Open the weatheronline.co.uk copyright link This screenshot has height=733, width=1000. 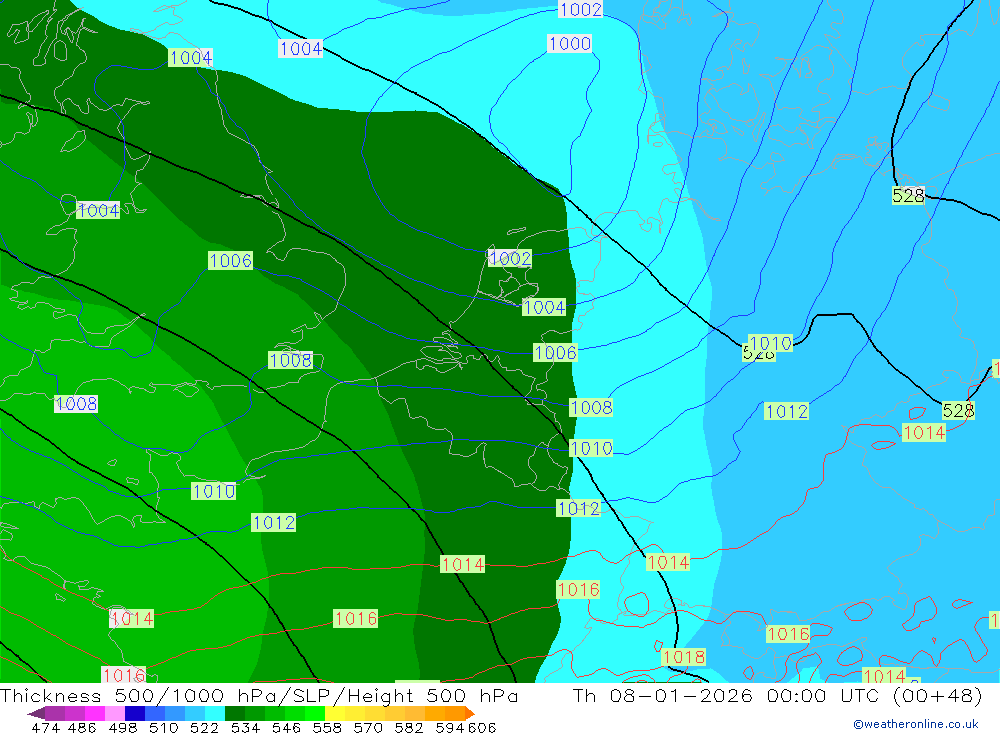(915, 724)
